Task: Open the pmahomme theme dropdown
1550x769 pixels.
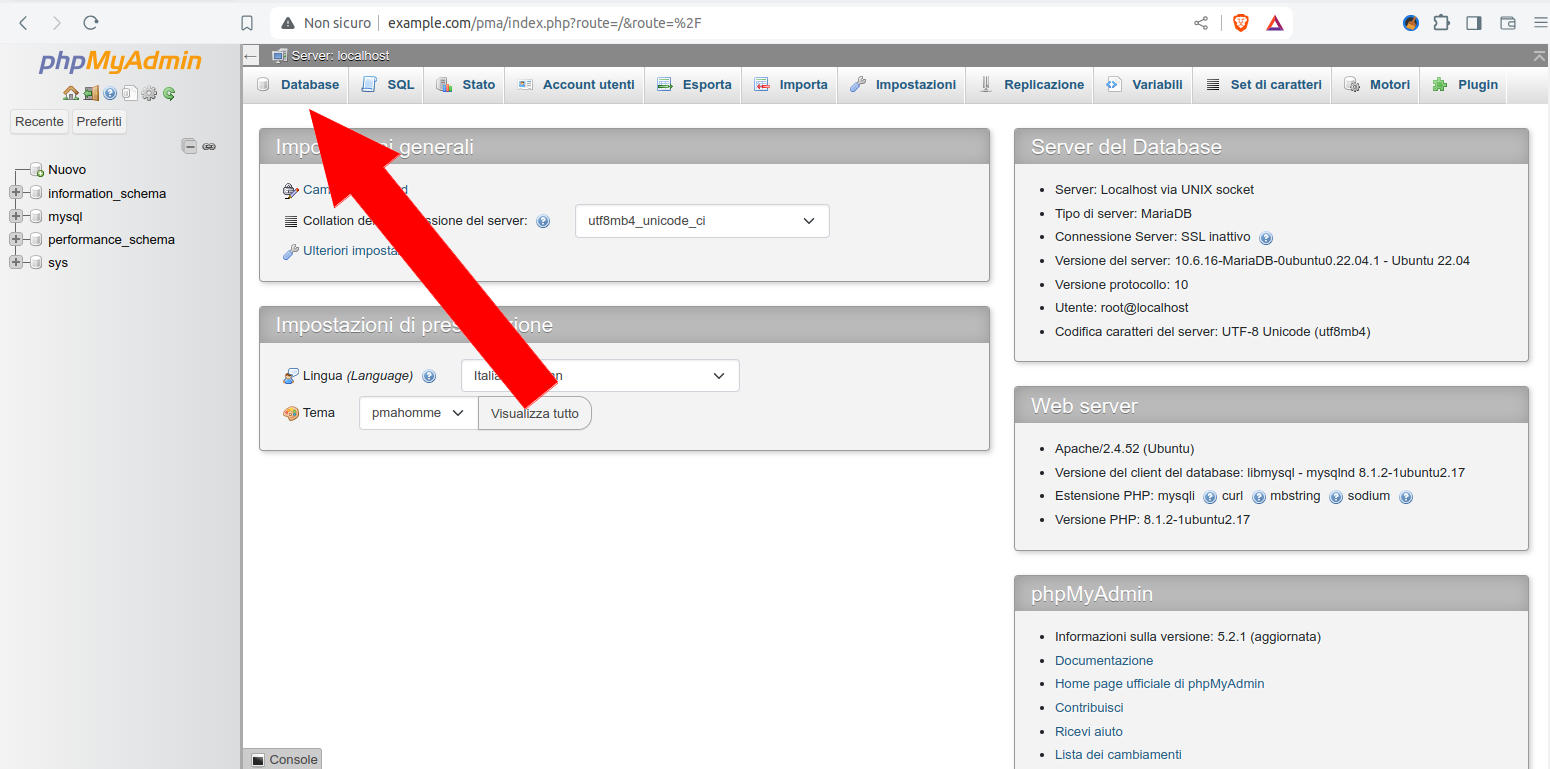Action: [x=418, y=413]
